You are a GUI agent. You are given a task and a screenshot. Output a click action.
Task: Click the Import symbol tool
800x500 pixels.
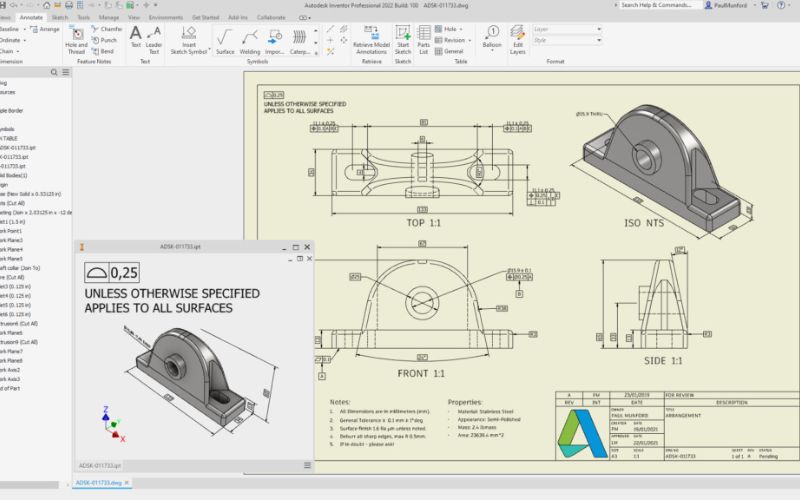[274, 41]
